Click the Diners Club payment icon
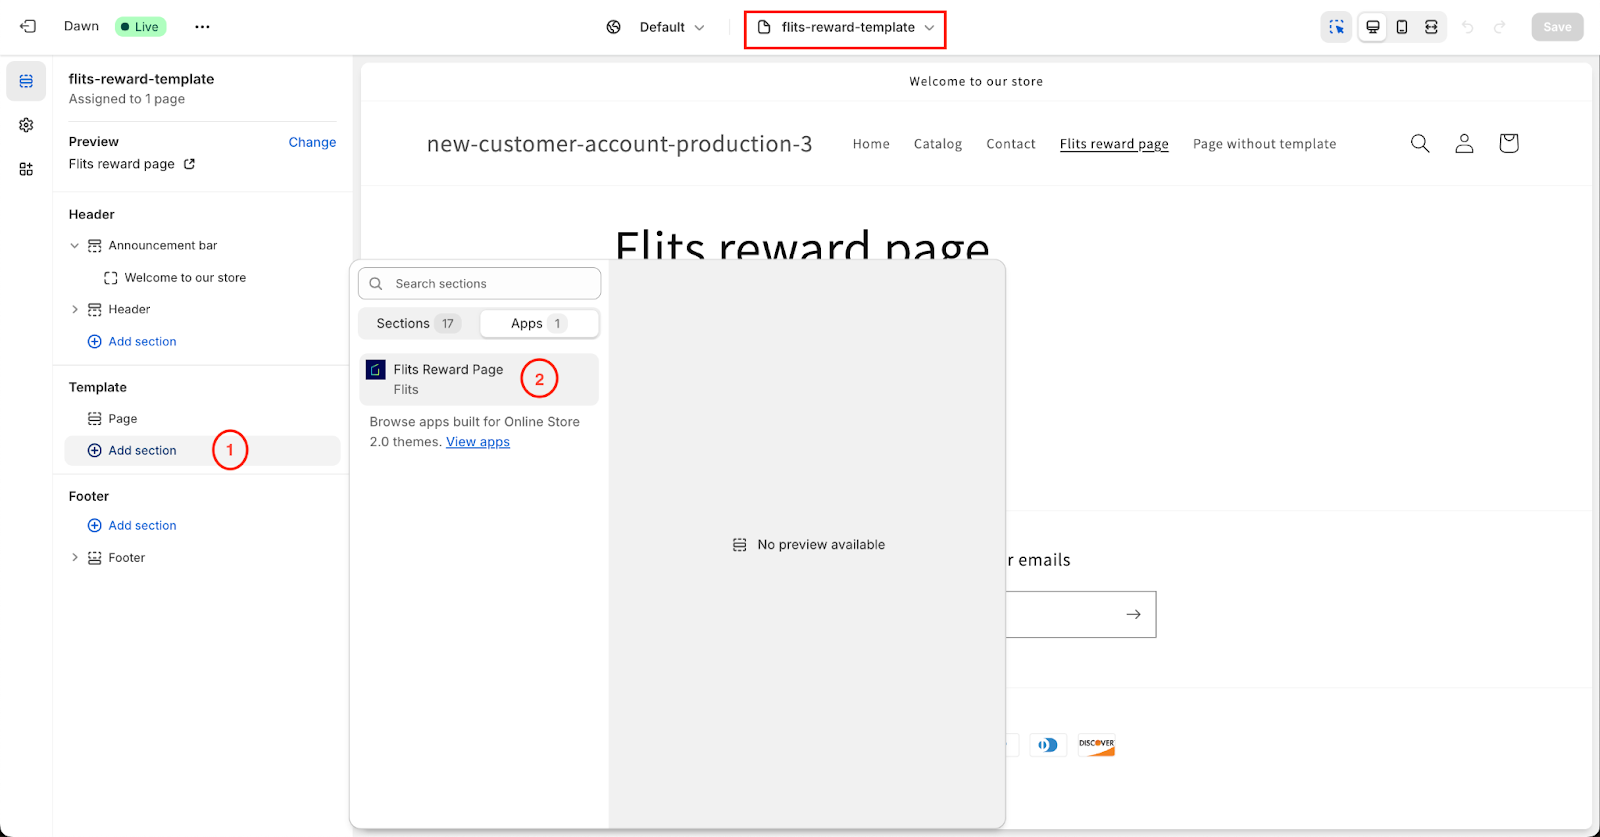The width and height of the screenshot is (1600, 837). click(x=1048, y=745)
